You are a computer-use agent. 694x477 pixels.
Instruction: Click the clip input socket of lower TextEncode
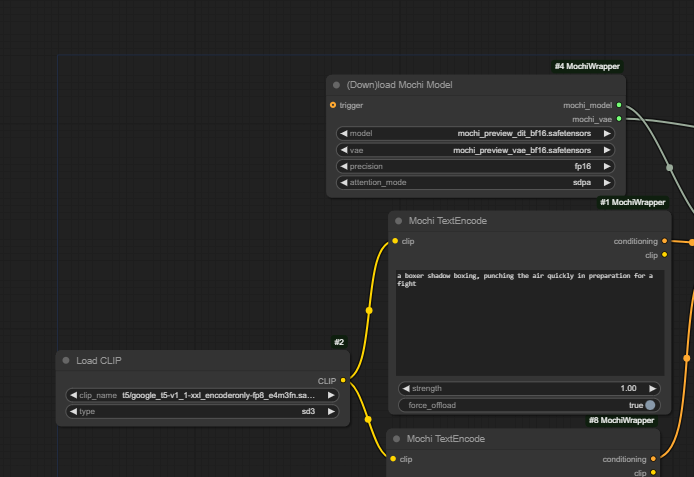click(393, 459)
